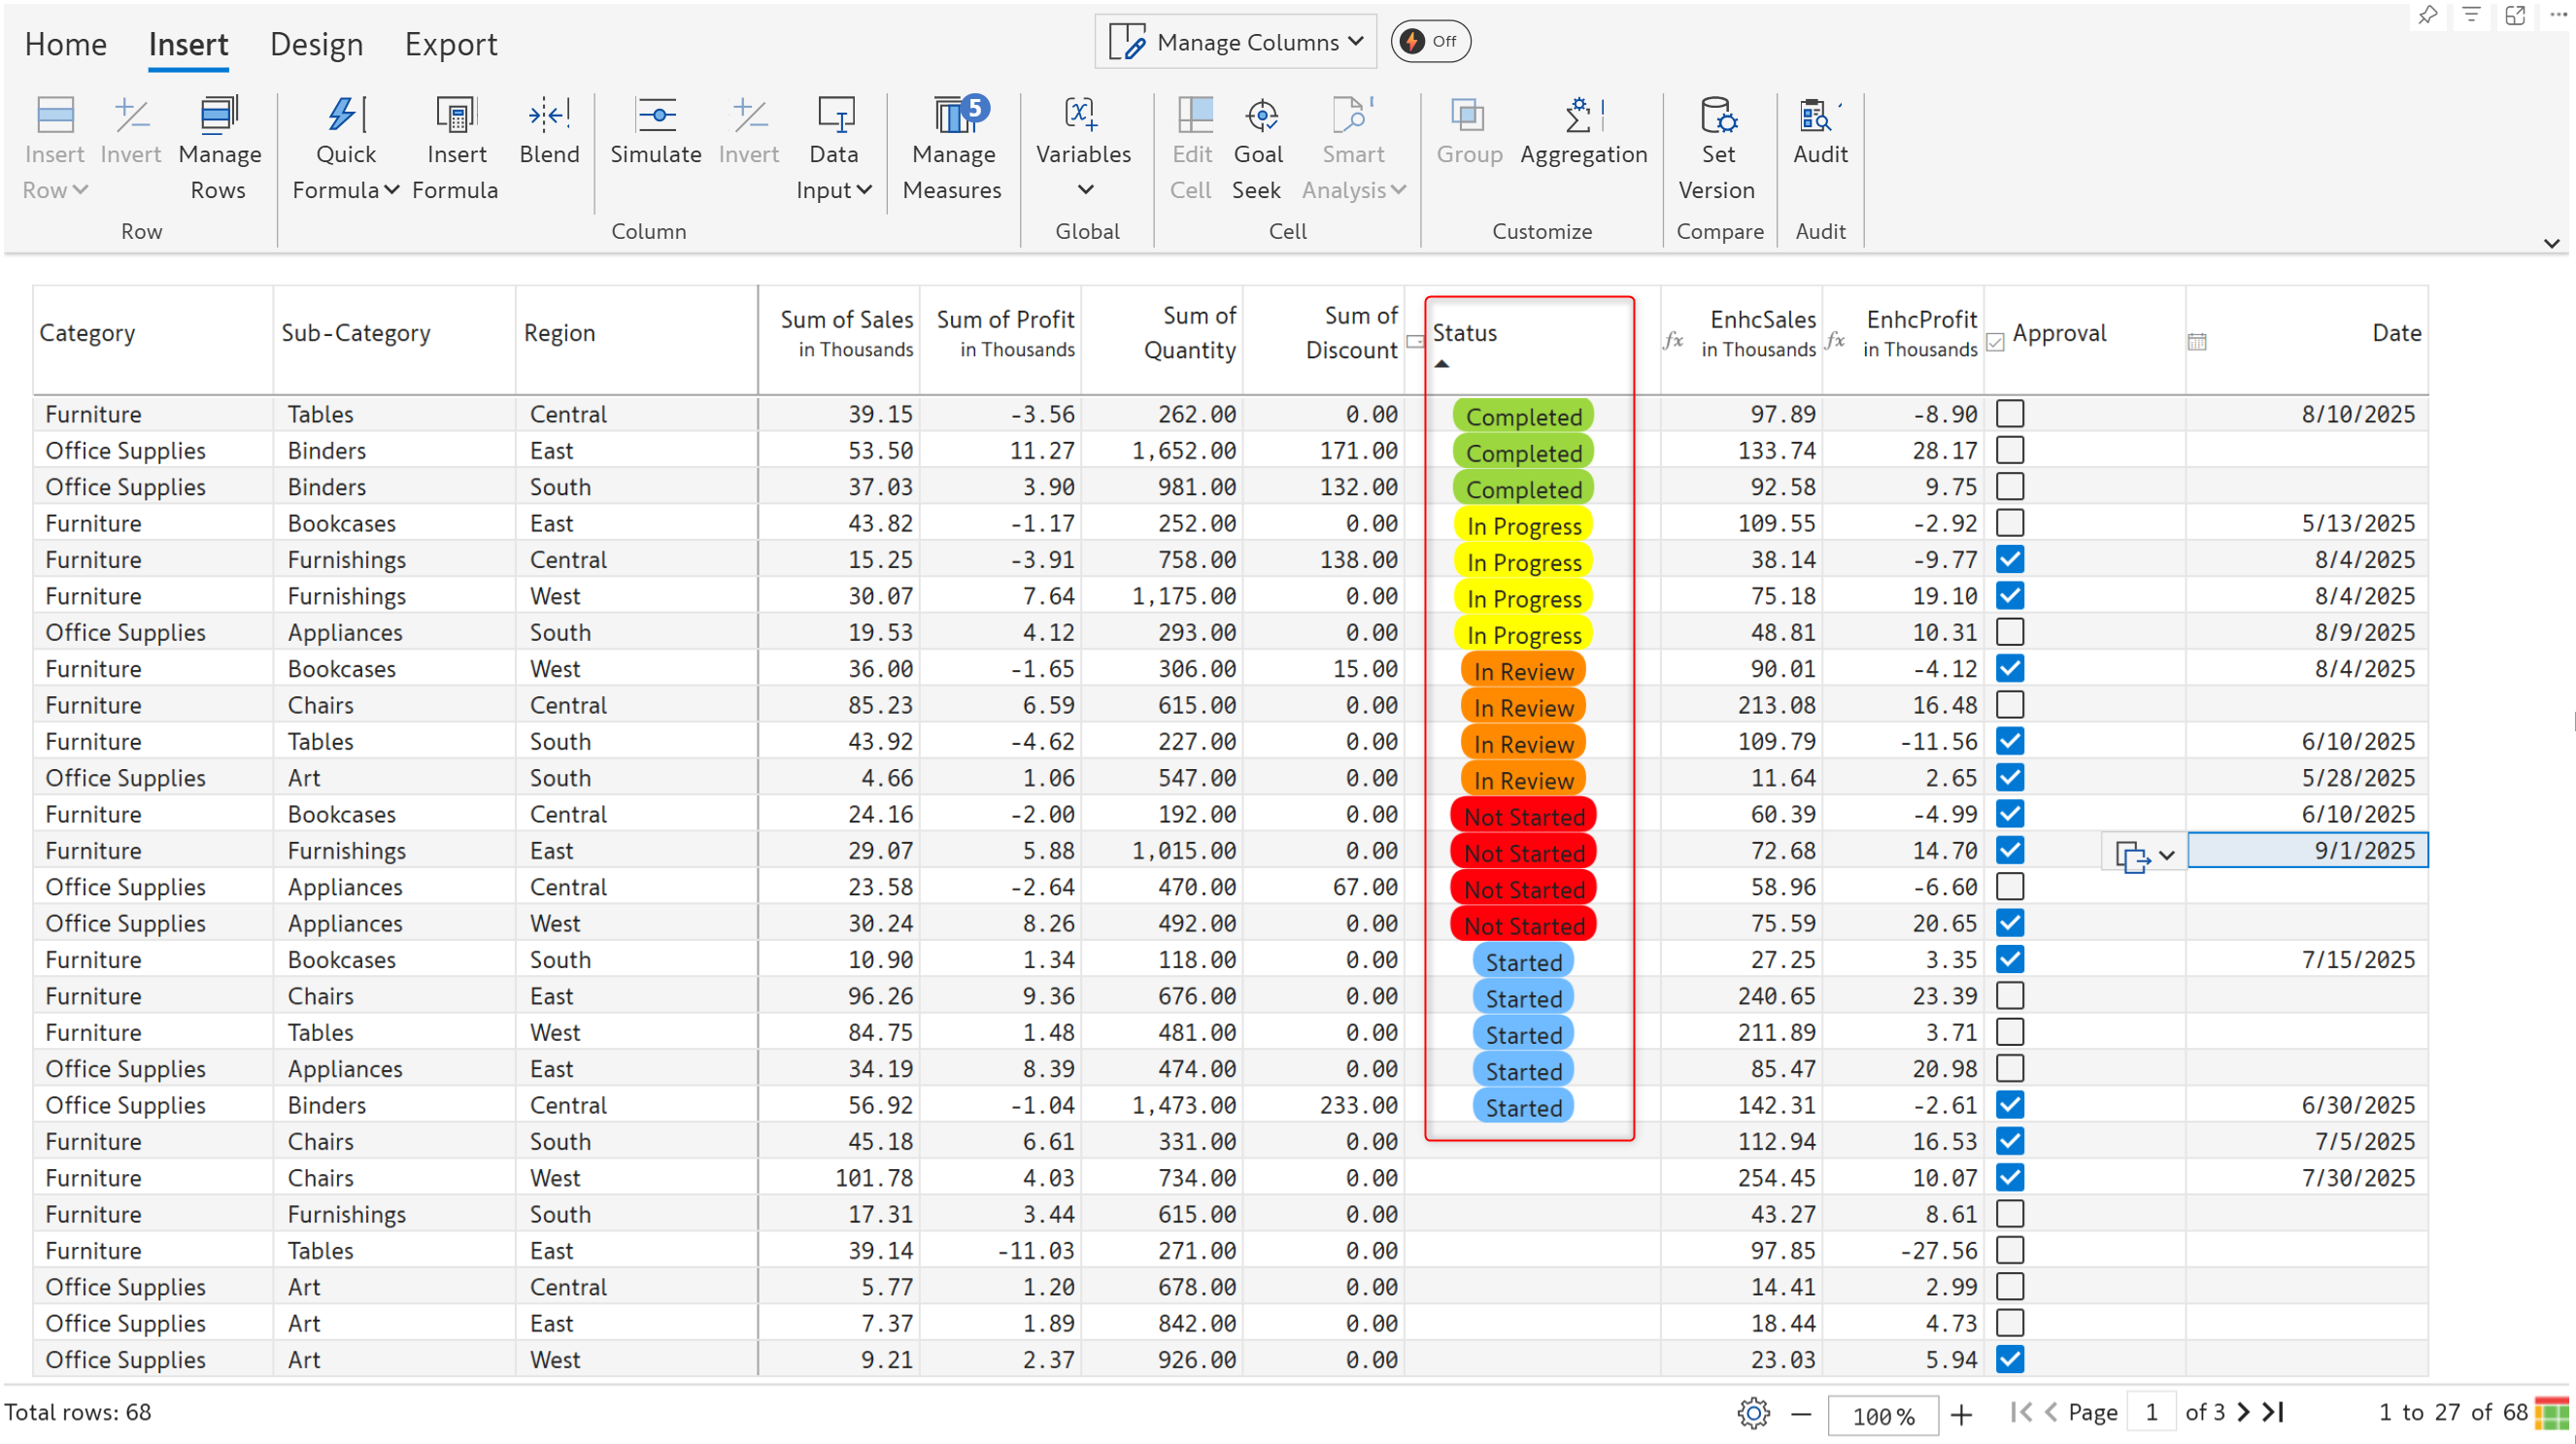Check Approval box for Furniture Tables Central row
Screen dimensions: 2576x1444
pyautogui.click(x=2009, y=414)
